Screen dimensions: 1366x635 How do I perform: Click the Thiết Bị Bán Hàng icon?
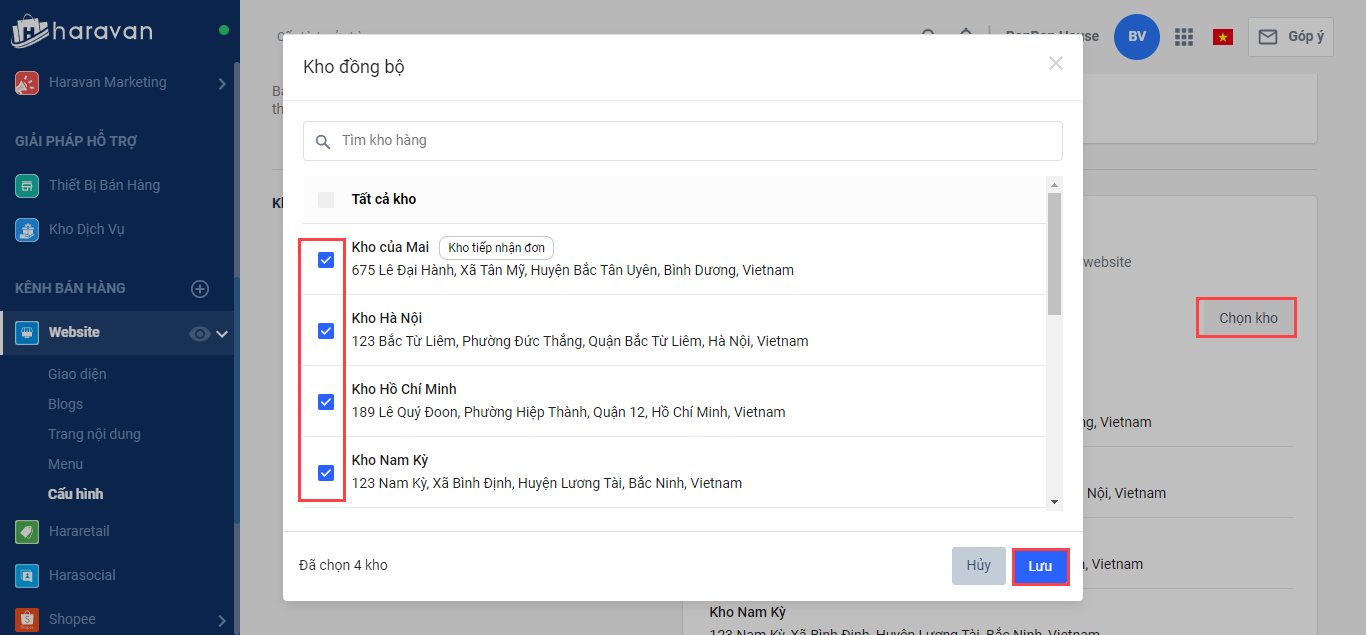(27, 186)
